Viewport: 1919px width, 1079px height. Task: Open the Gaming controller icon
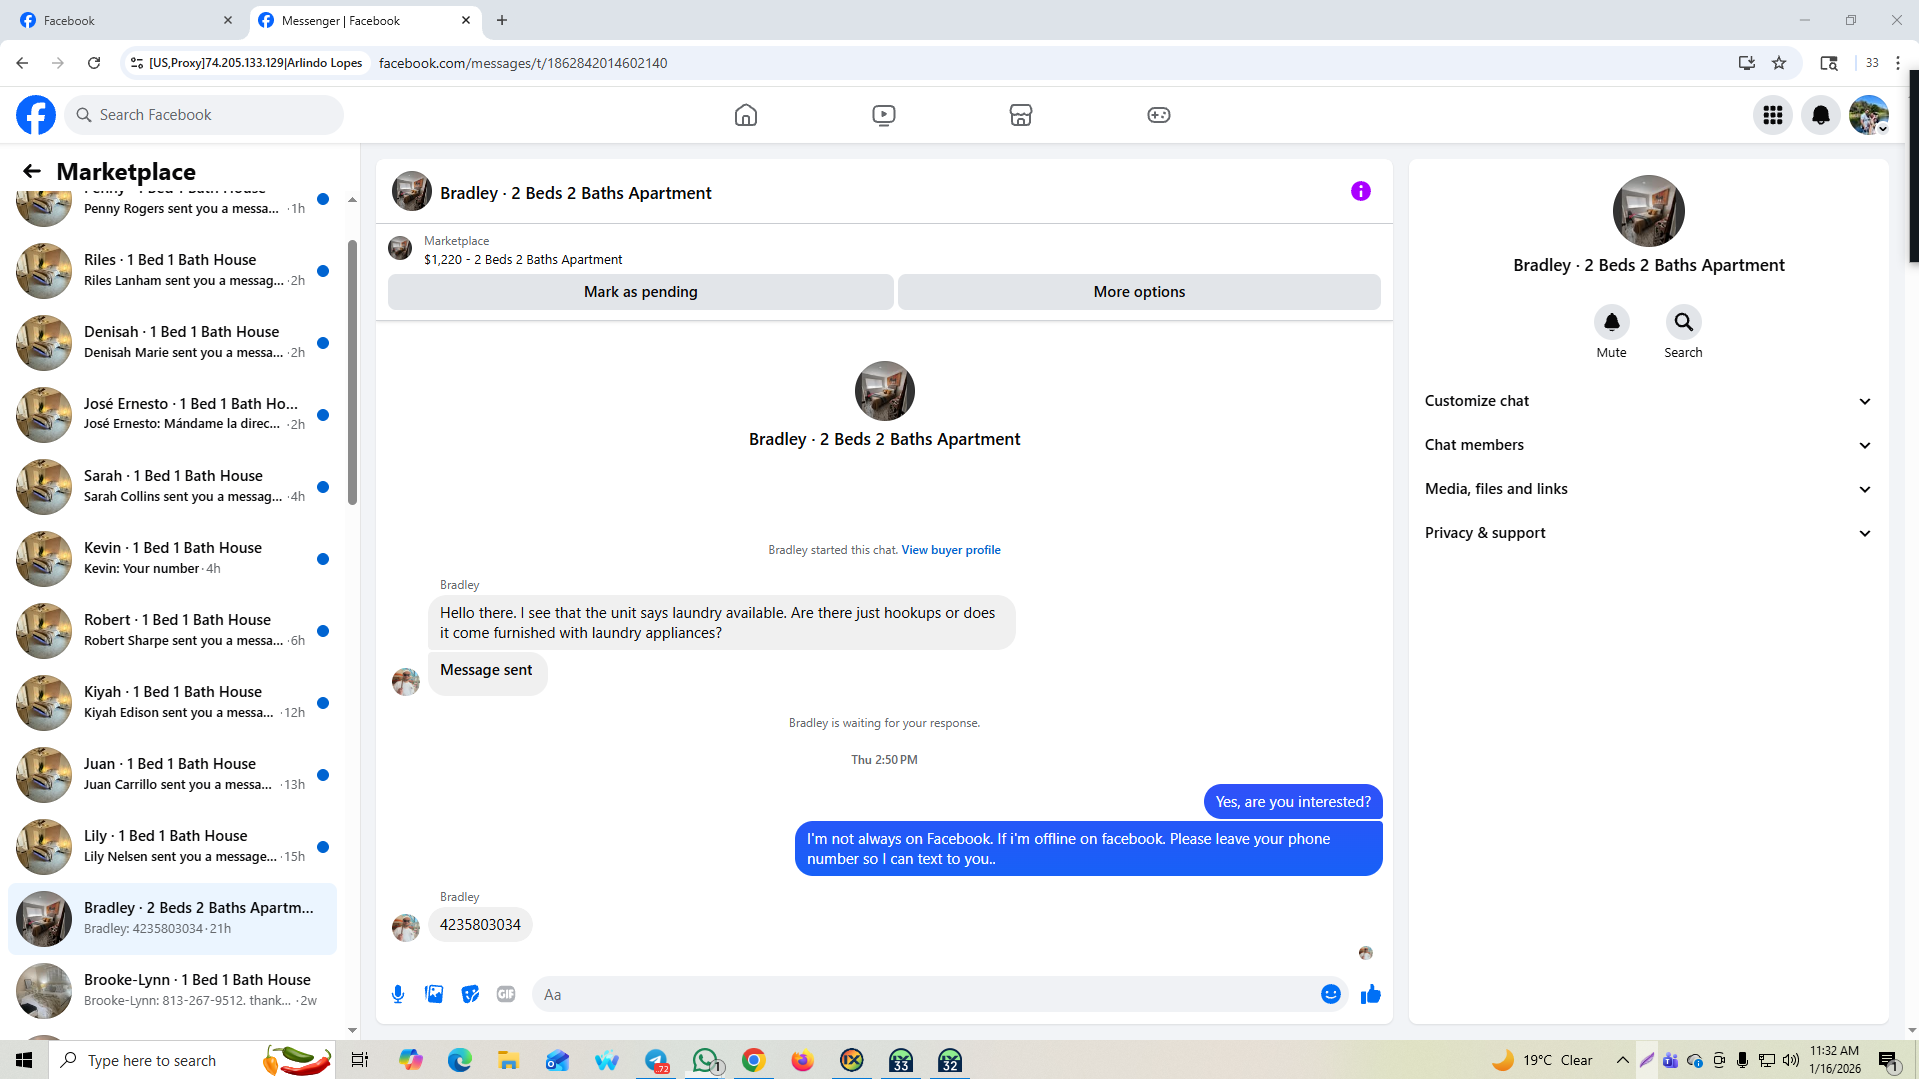[1158, 115]
